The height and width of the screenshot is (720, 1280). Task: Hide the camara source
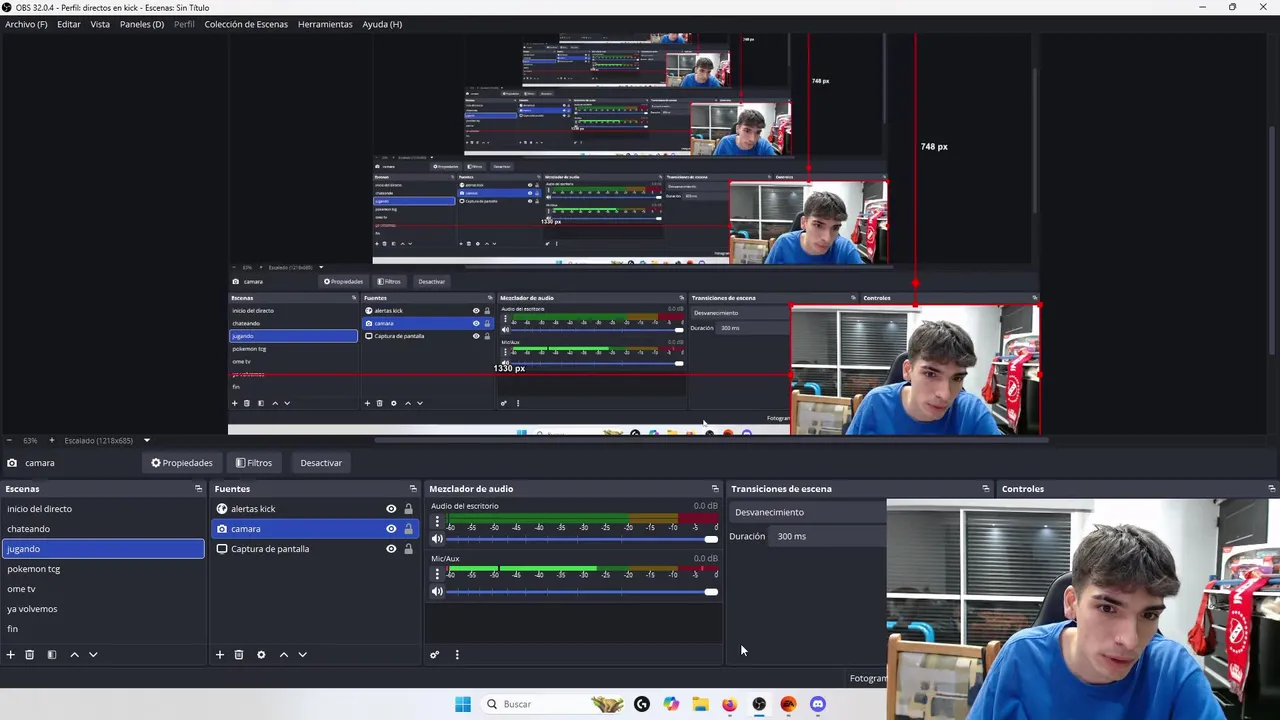click(x=391, y=529)
